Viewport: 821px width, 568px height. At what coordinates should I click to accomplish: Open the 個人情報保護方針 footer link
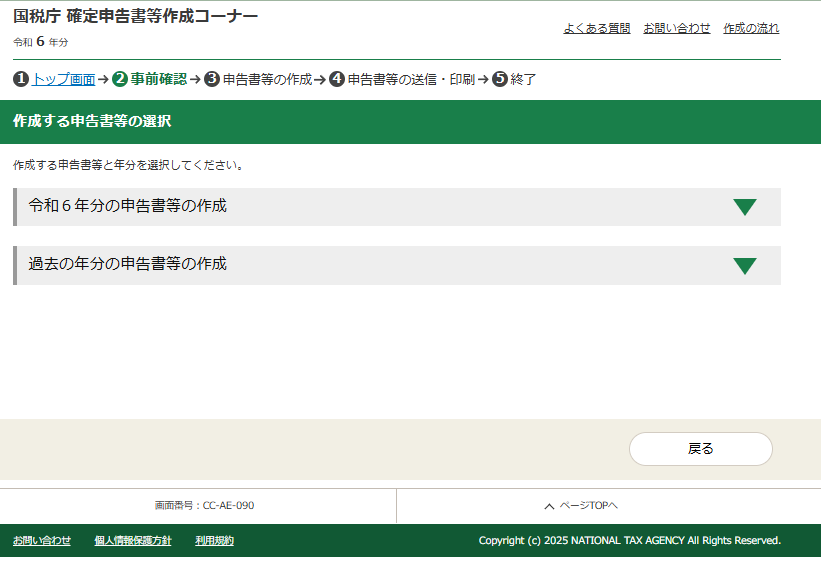pos(133,541)
